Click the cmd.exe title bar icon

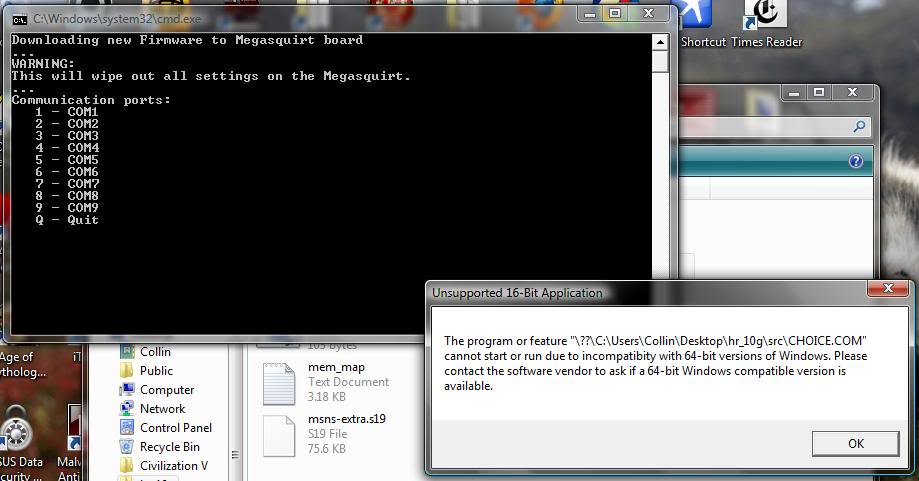pos(19,19)
